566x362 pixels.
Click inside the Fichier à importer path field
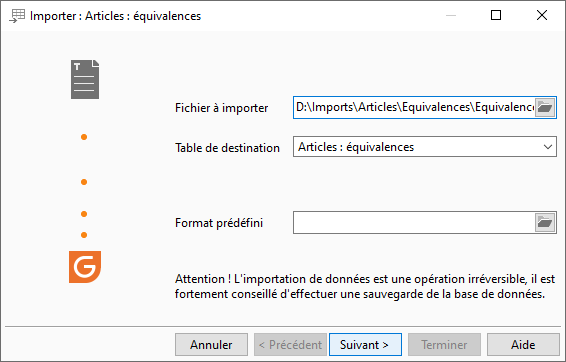tap(414, 107)
